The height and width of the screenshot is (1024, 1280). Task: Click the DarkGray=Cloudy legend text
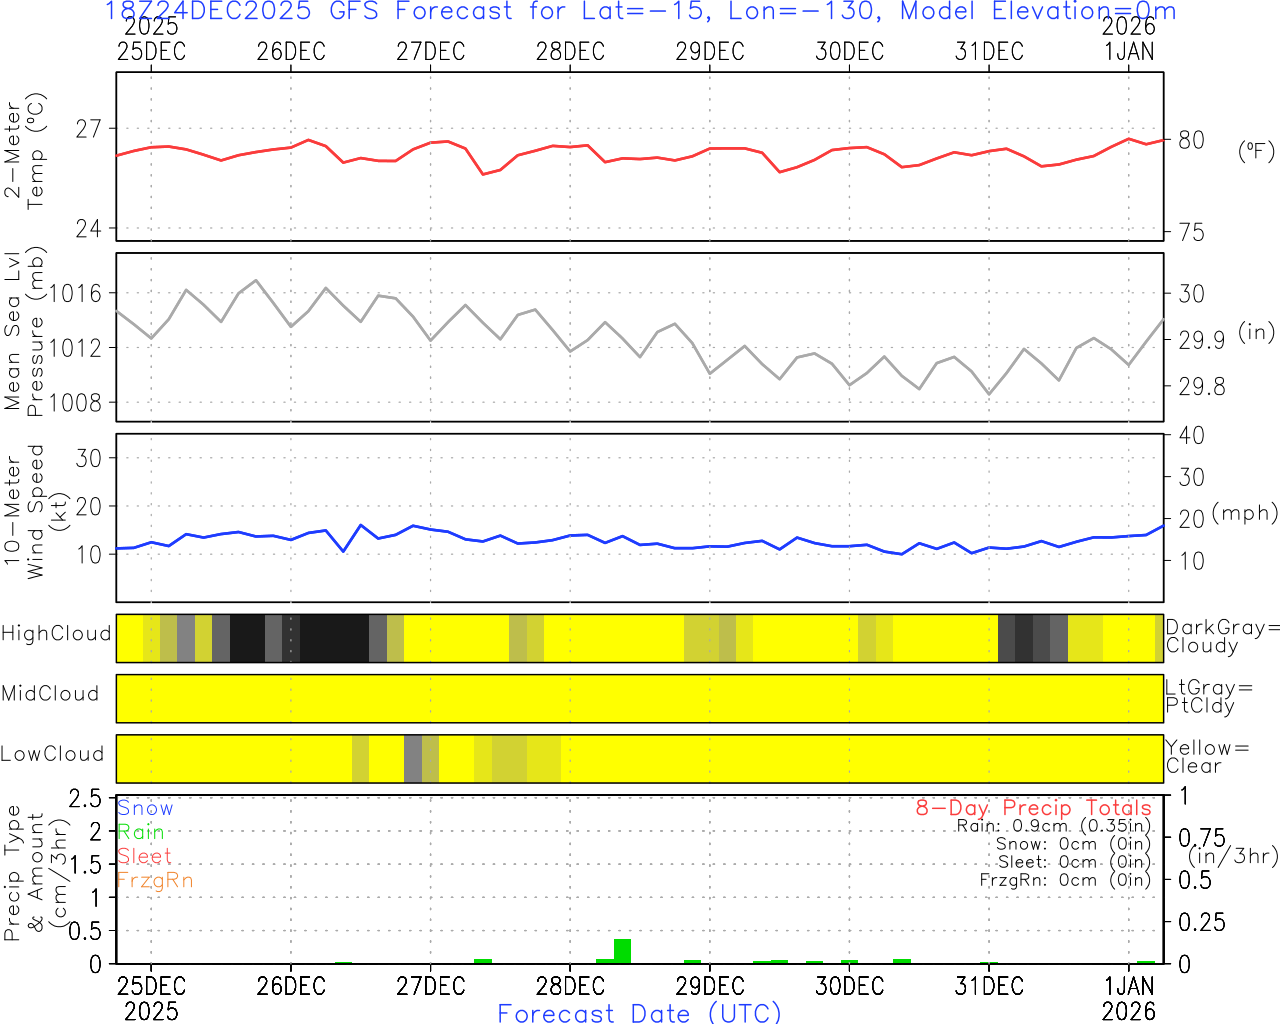tap(1222, 637)
